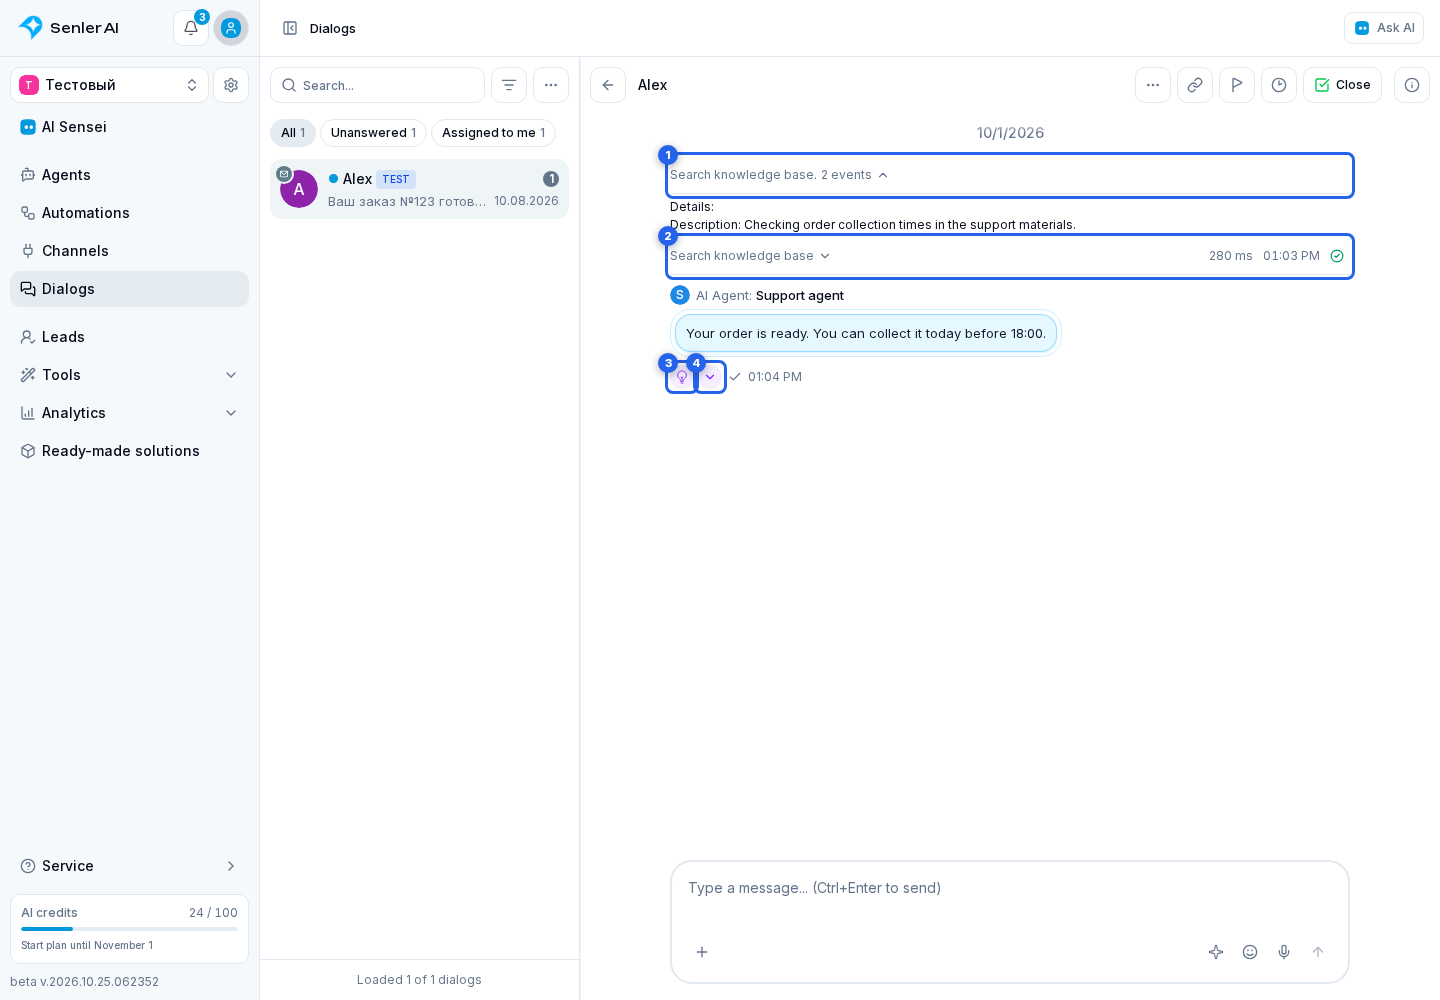Switch to the Unanswered tab
Viewport: 1440px width, 1000px height.
[373, 133]
